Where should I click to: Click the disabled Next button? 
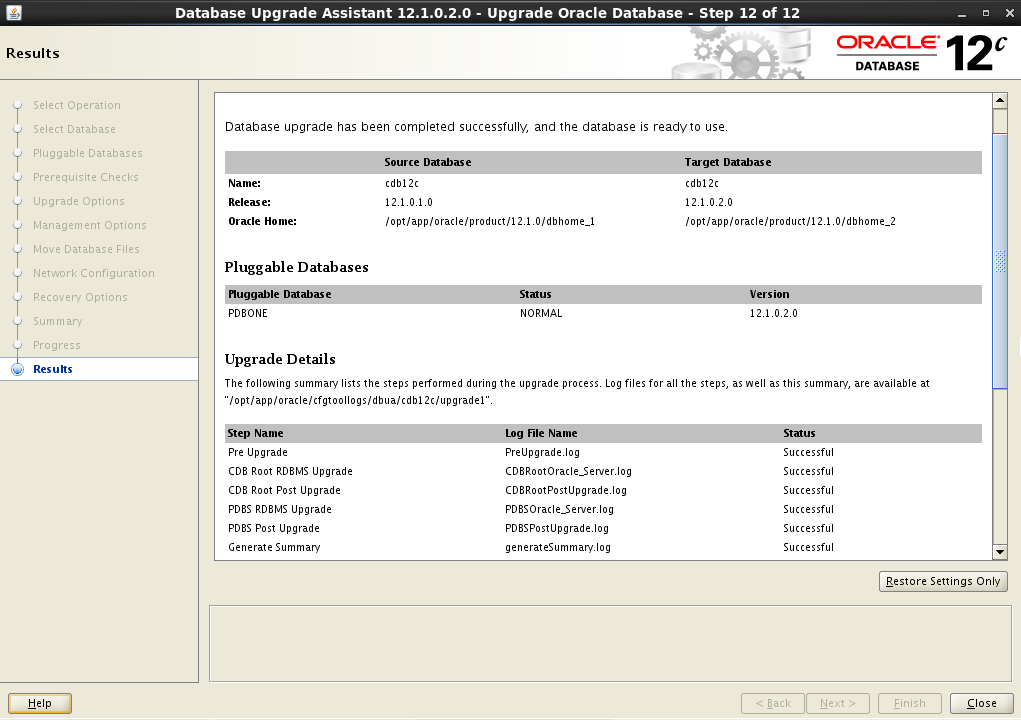(837, 703)
